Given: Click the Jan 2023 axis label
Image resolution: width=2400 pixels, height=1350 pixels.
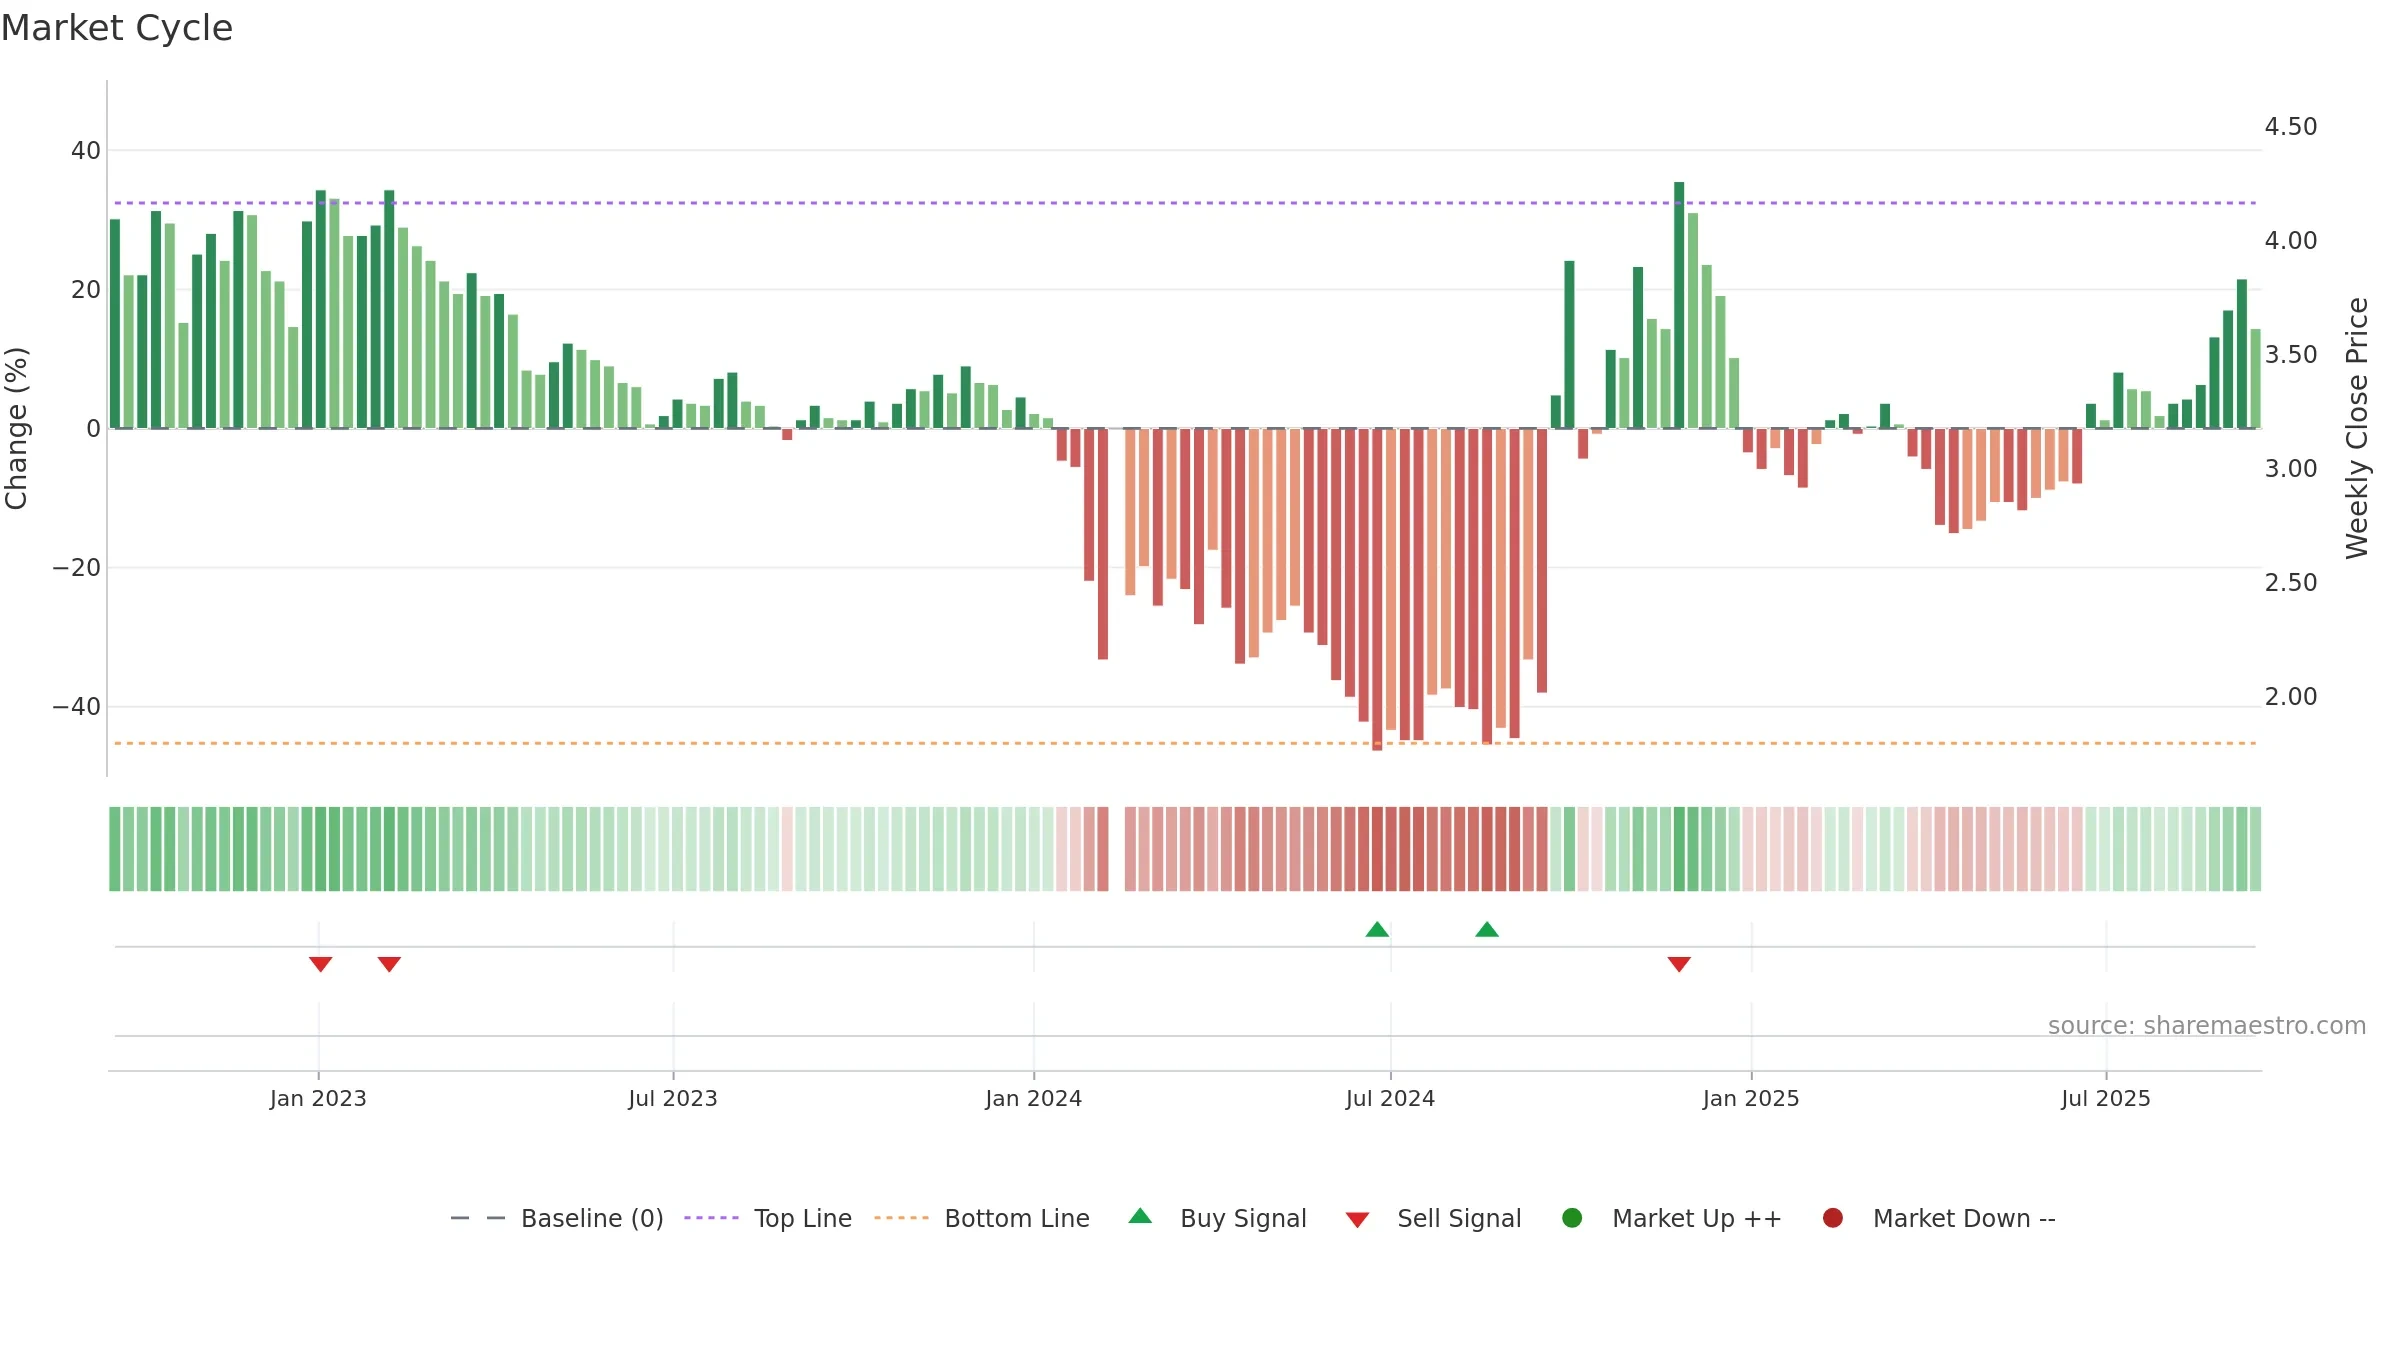Looking at the screenshot, I should tap(318, 1098).
